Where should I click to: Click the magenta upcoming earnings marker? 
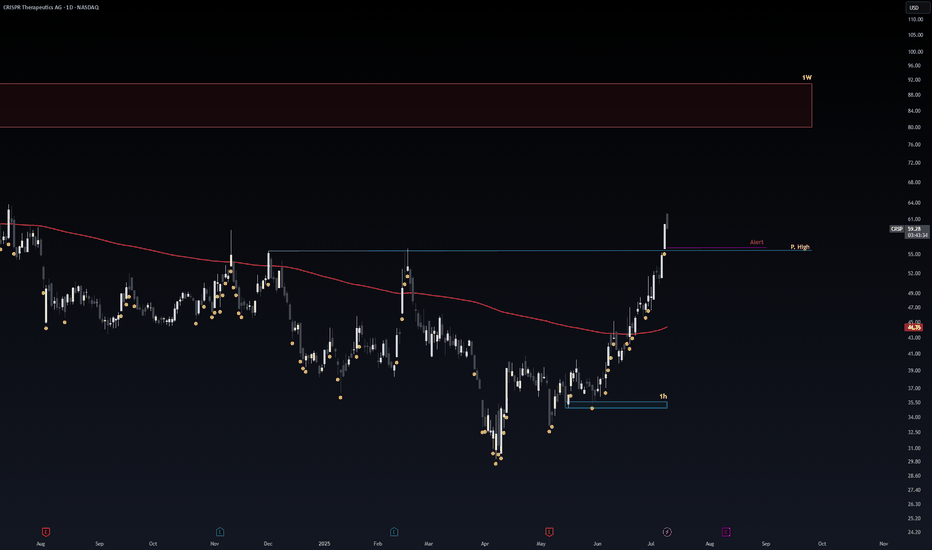(726, 532)
